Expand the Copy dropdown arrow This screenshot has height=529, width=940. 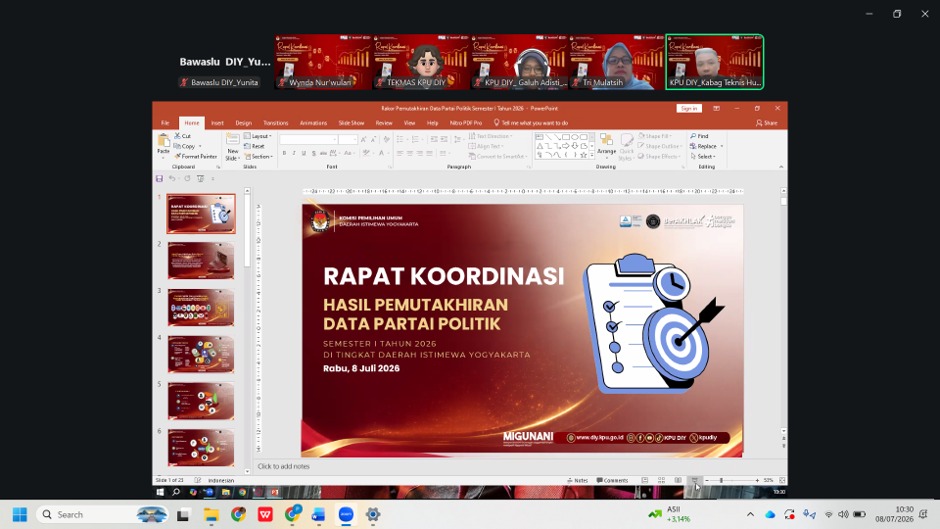(x=200, y=146)
